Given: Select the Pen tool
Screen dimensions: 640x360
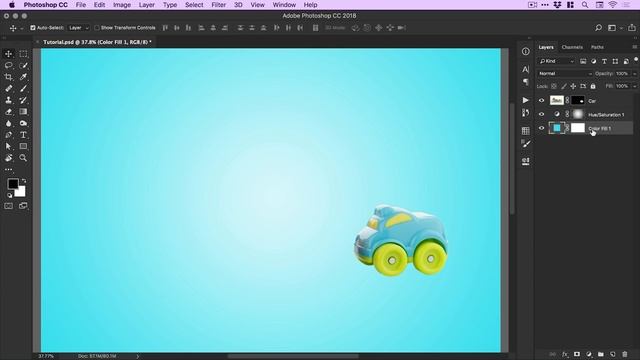Looking at the screenshot, I should 9,135.
